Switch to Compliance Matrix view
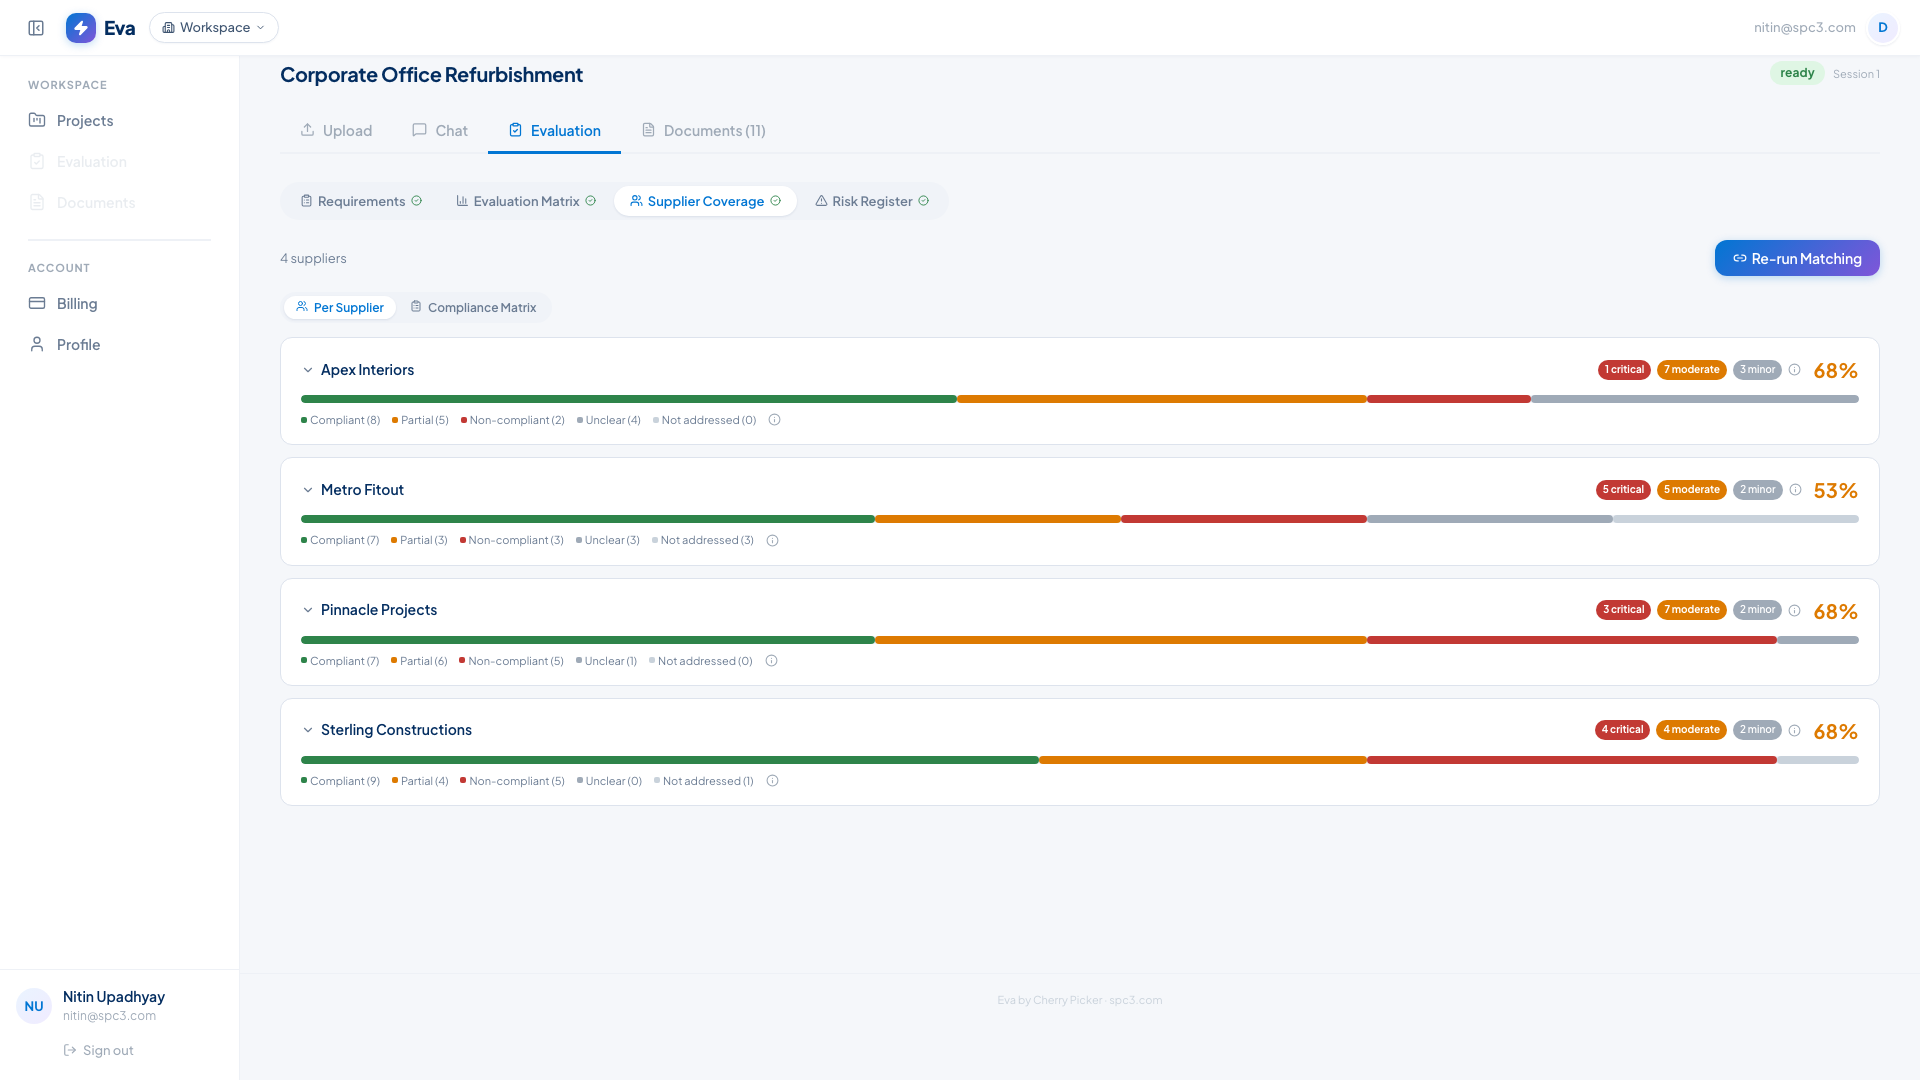1920x1080 pixels. point(473,308)
